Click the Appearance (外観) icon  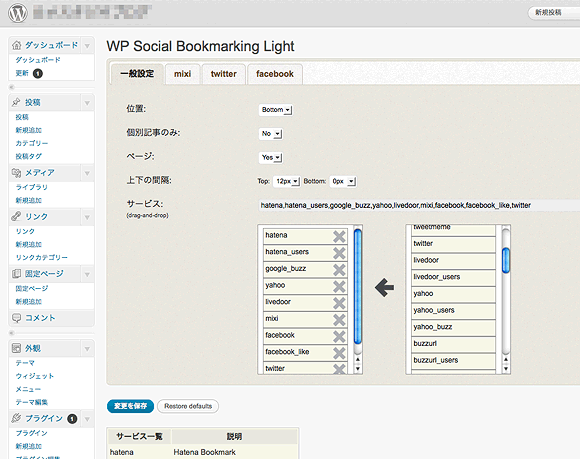(x=16, y=348)
